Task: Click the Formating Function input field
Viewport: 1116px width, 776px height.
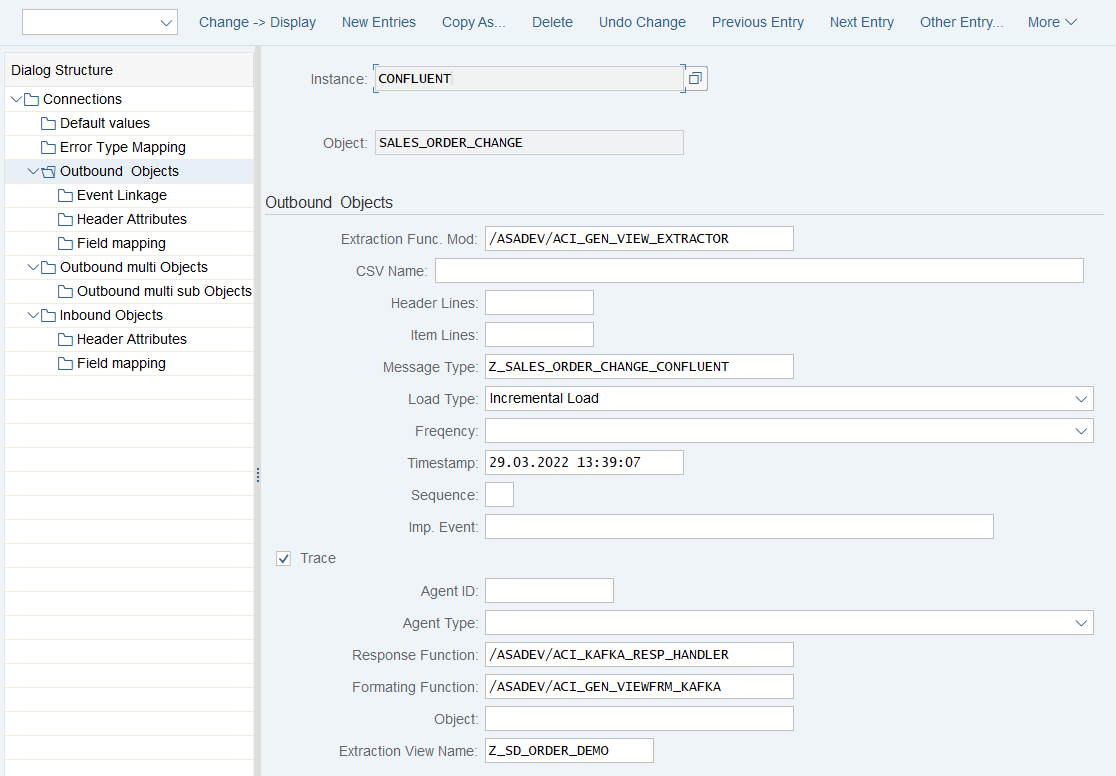Action: pyautogui.click(x=639, y=687)
